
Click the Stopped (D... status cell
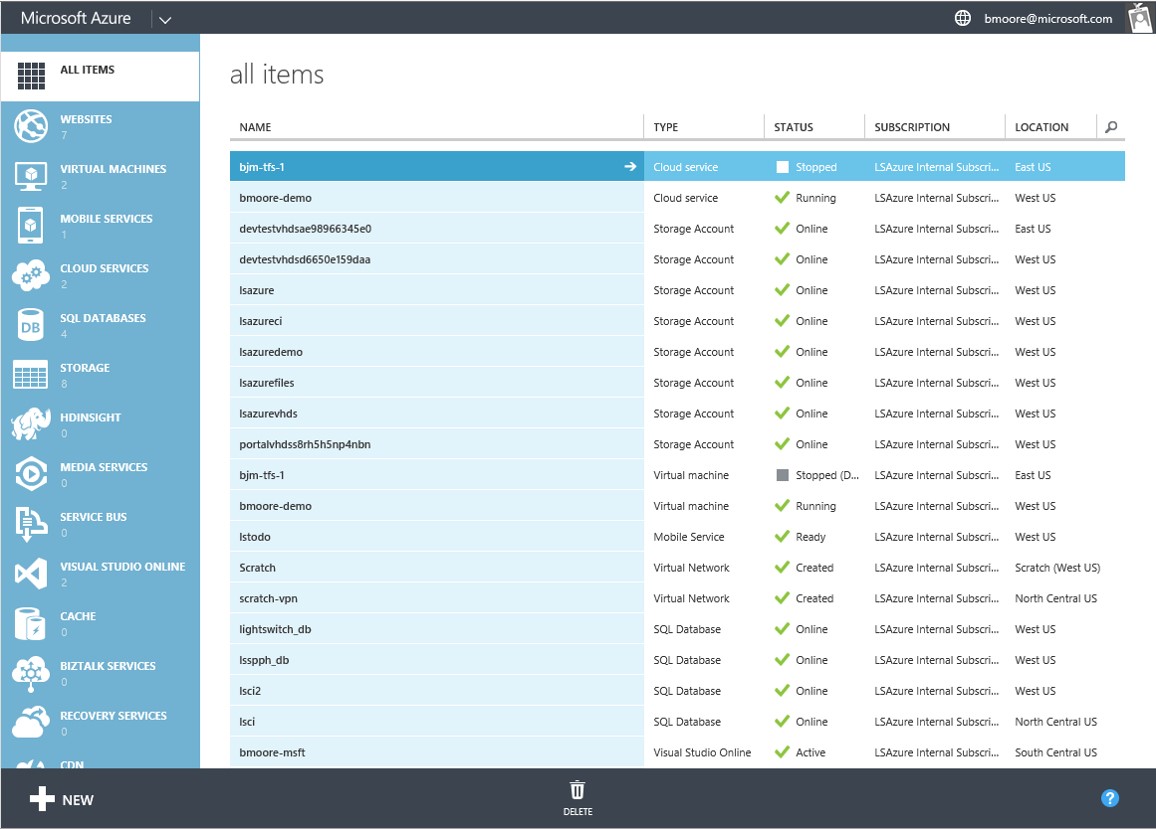(x=817, y=475)
